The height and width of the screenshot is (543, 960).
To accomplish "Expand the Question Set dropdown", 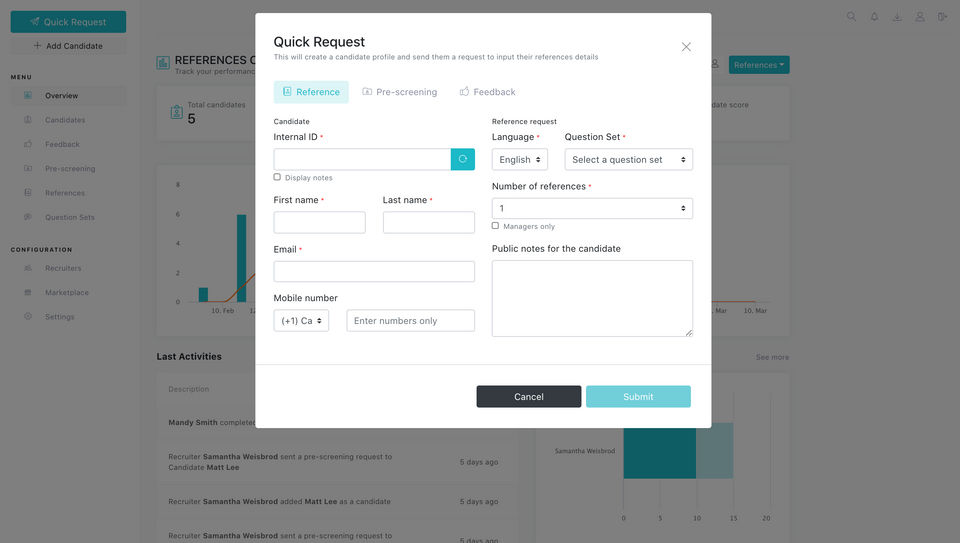I will tap(629, 159).
